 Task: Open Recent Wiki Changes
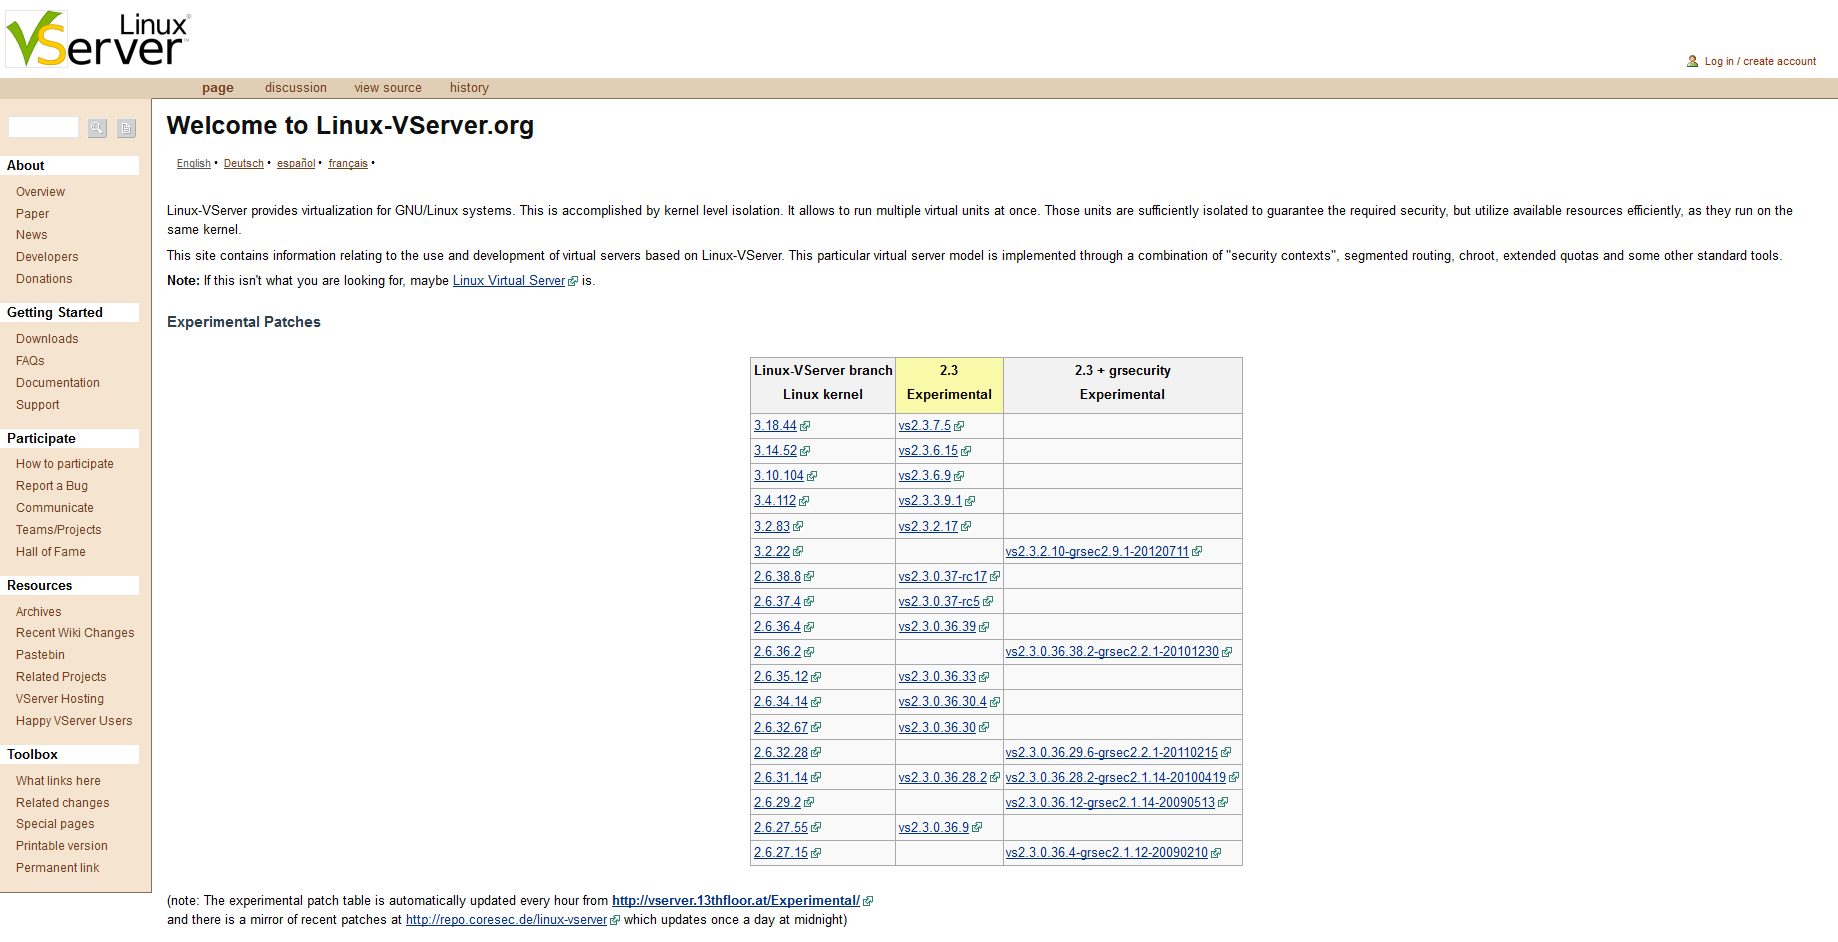pos(75,633)
